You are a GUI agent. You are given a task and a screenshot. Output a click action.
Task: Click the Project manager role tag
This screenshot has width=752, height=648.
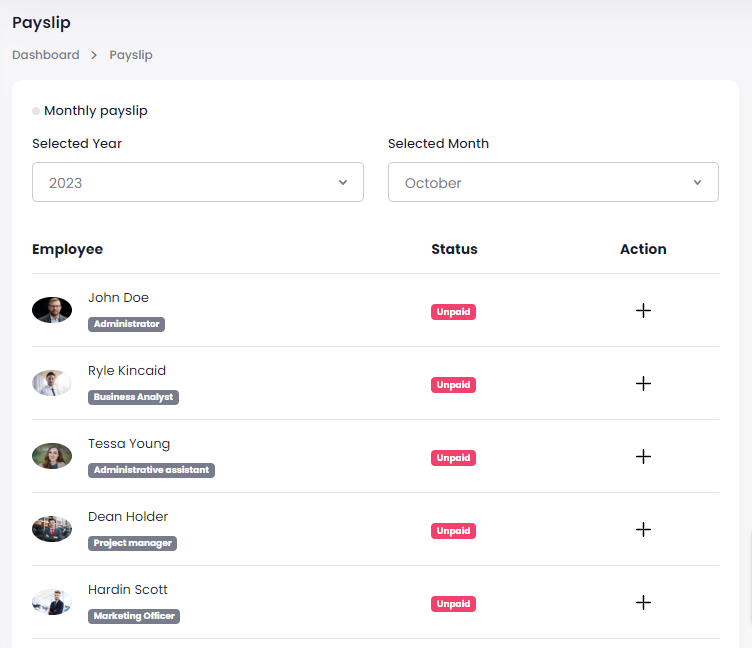click(133, 543)
